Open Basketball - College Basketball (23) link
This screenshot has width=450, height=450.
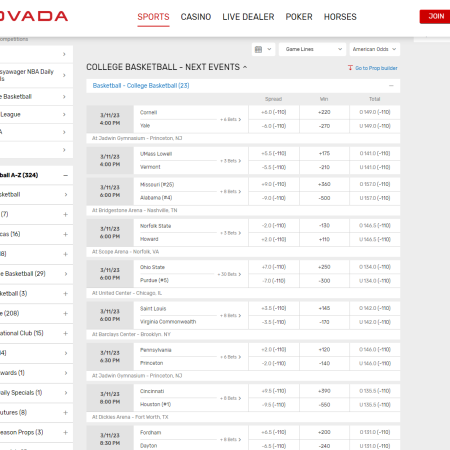point(141,86)
